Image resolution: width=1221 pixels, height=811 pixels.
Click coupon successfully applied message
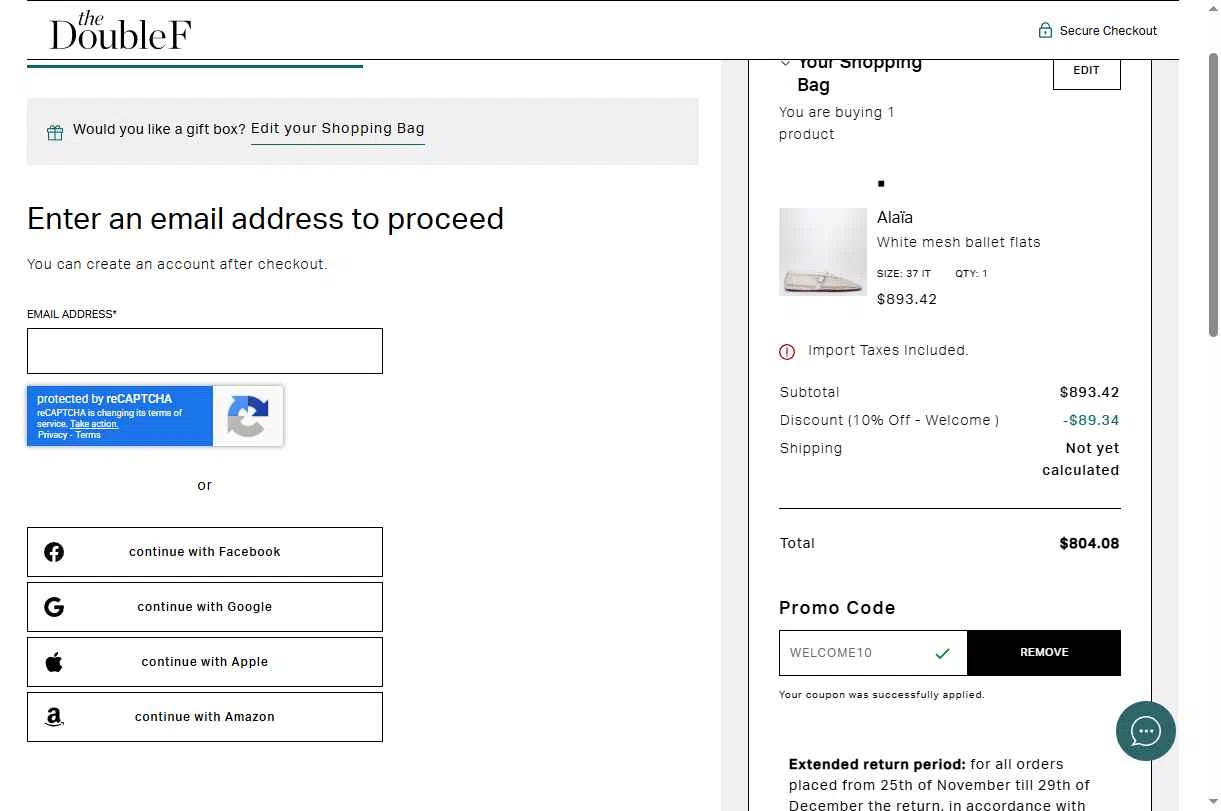tap(882, 695)
